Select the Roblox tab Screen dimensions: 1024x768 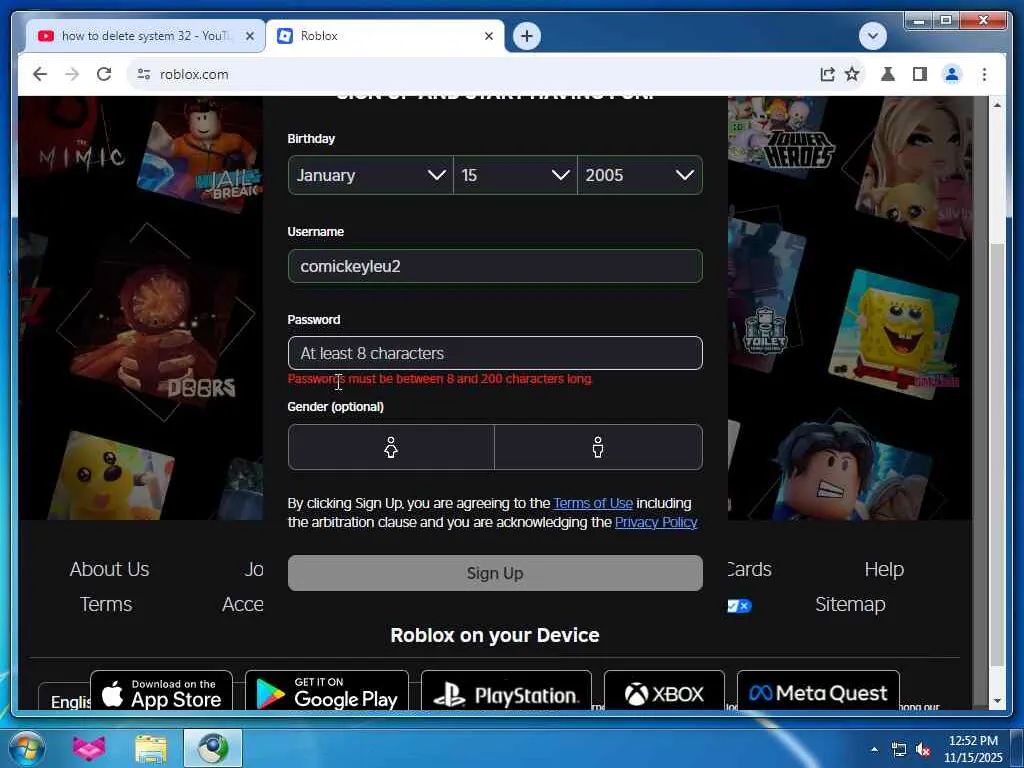[385, 36]
